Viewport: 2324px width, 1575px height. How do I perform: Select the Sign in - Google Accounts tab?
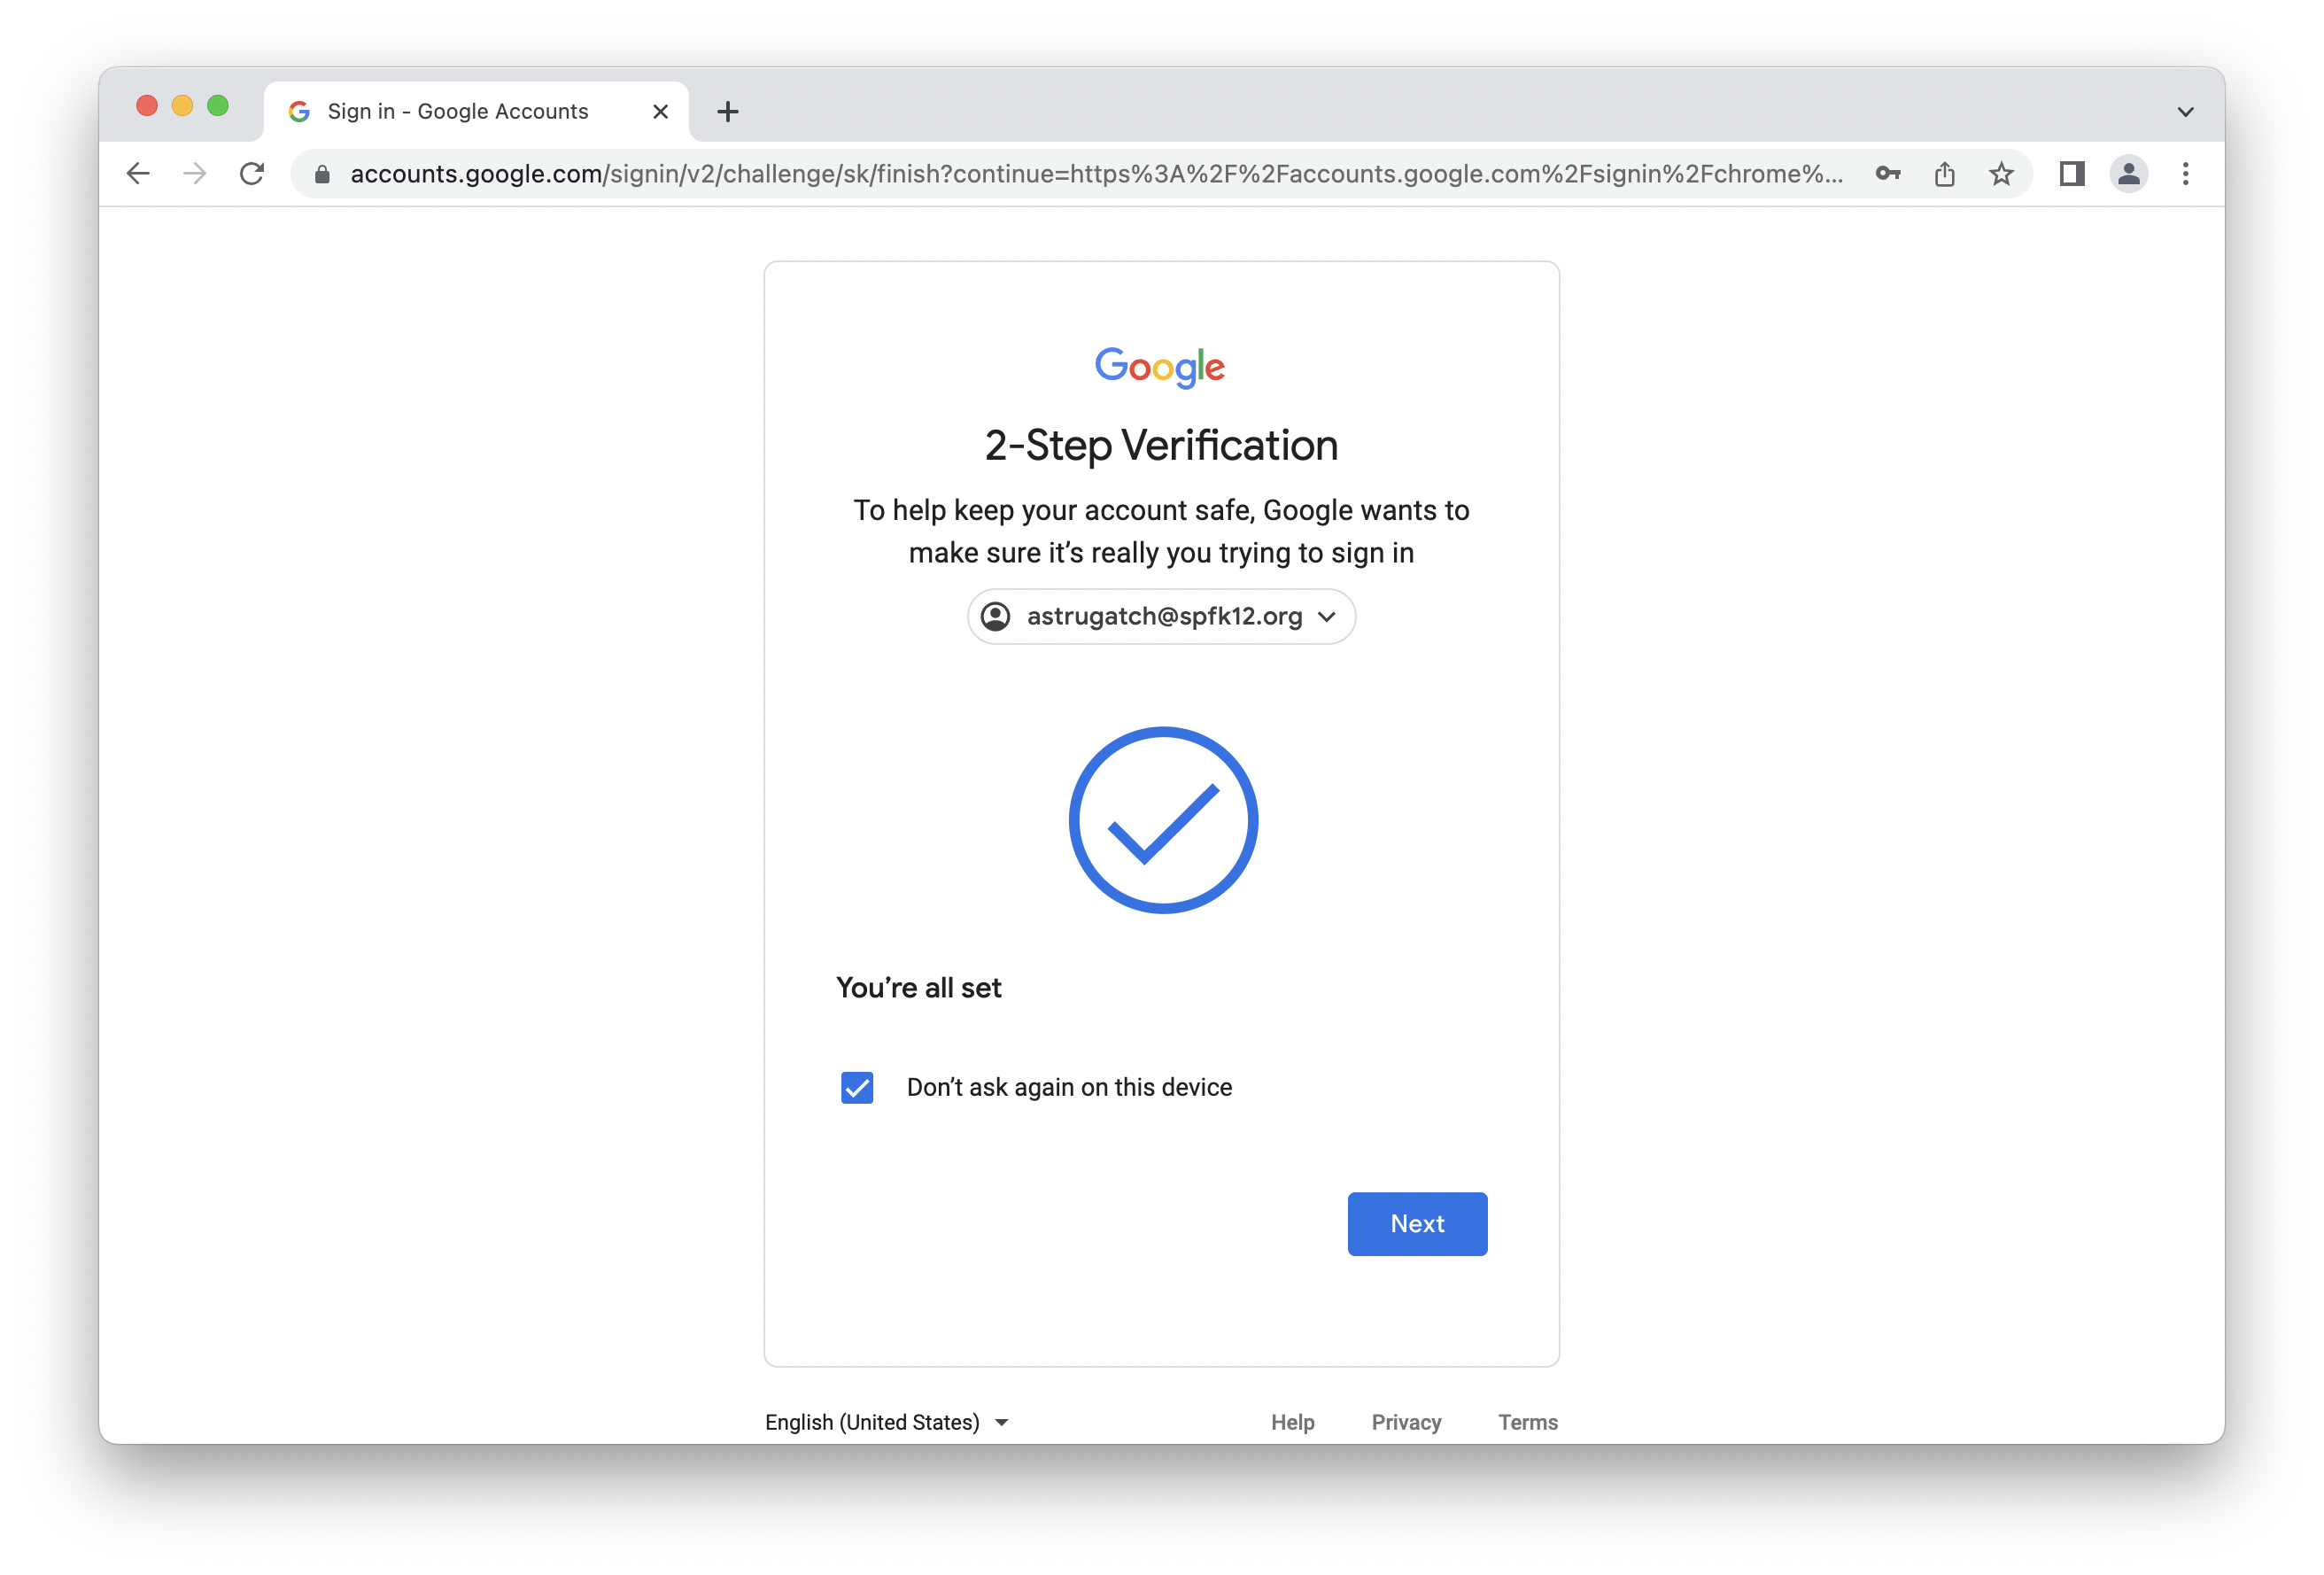(458, 111)
